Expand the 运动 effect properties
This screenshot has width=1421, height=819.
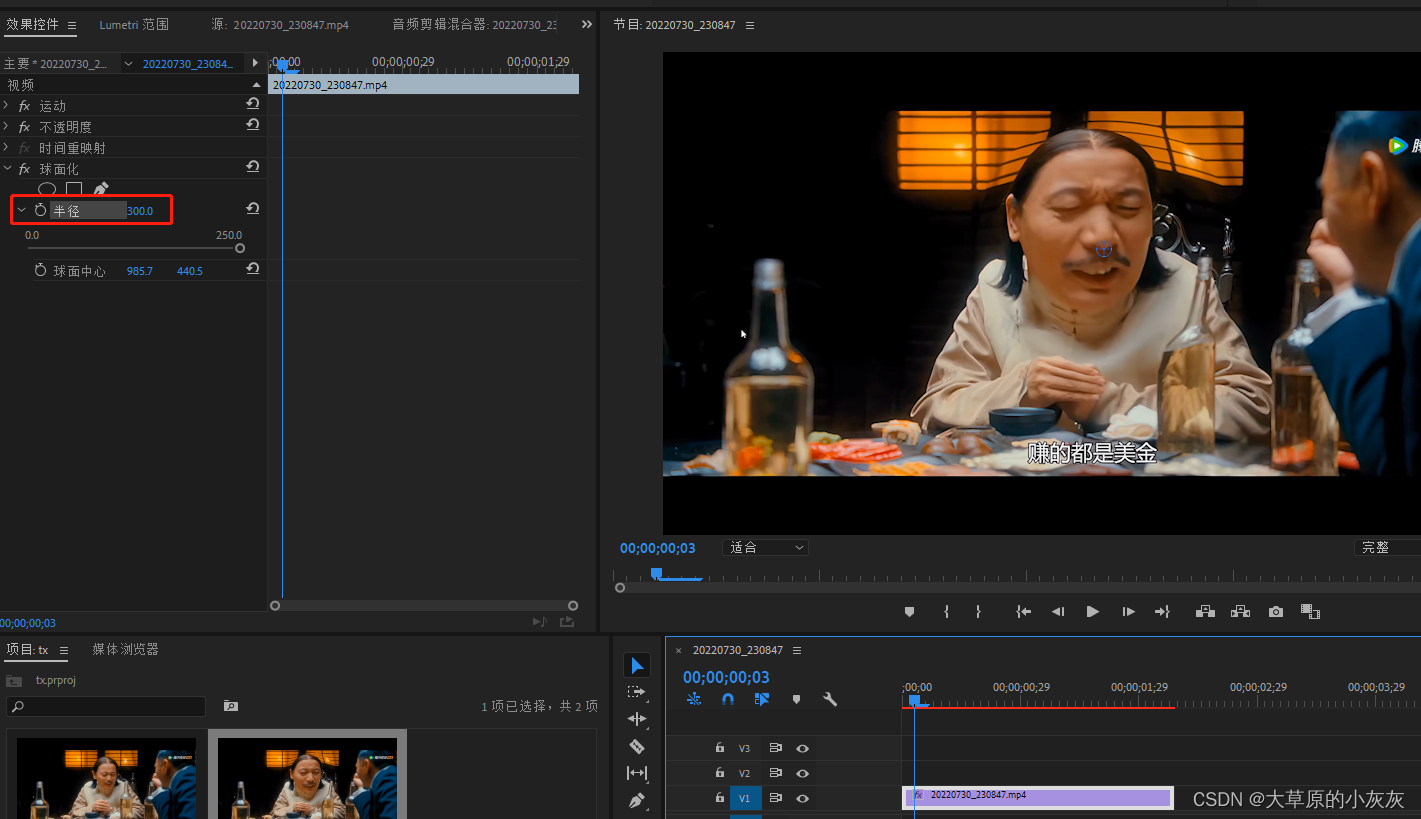pos(7,106)
